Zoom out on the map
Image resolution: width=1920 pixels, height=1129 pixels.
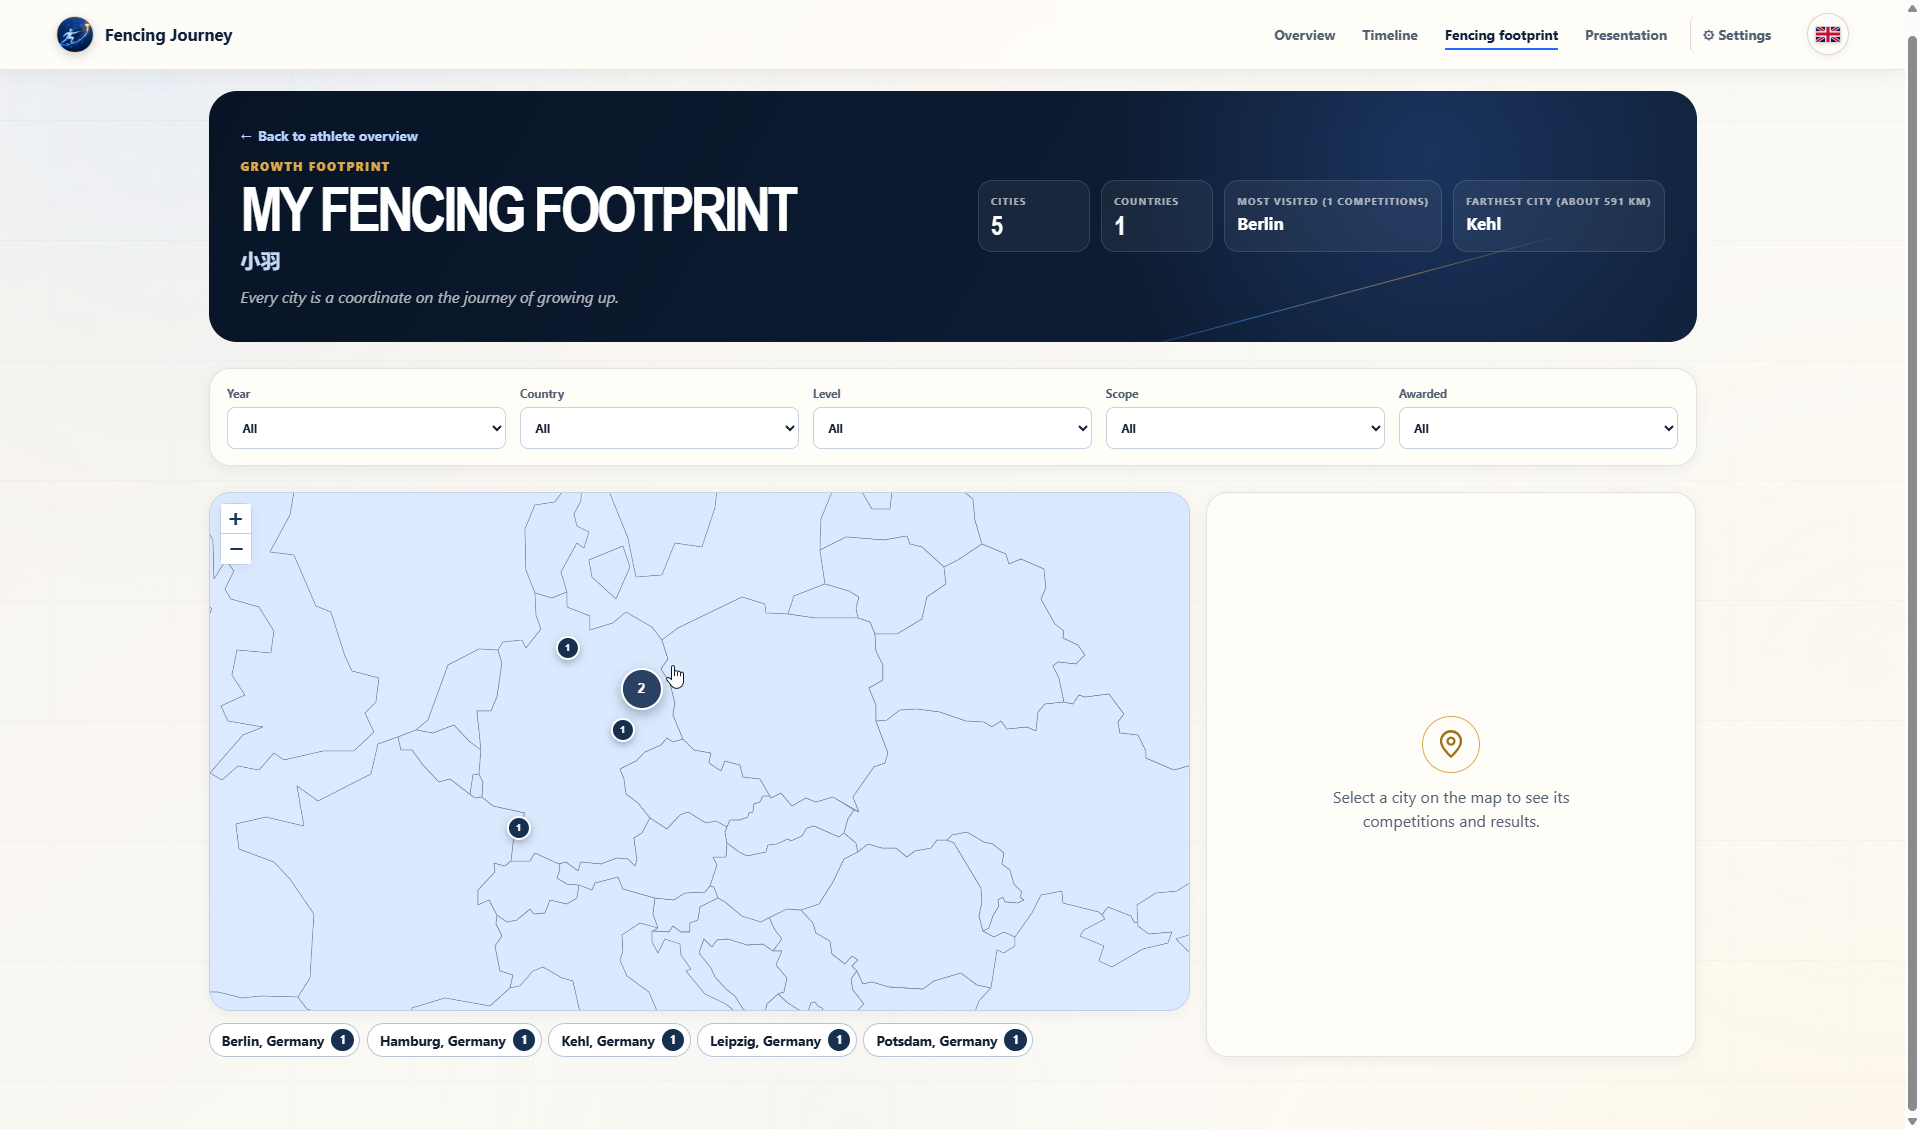pos(236,549)
